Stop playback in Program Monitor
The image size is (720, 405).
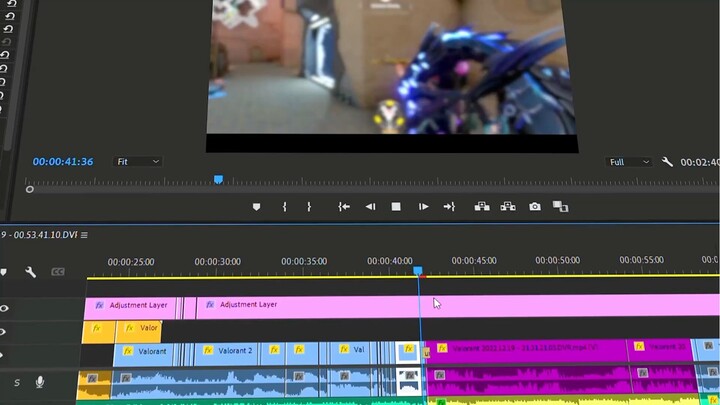396,207
